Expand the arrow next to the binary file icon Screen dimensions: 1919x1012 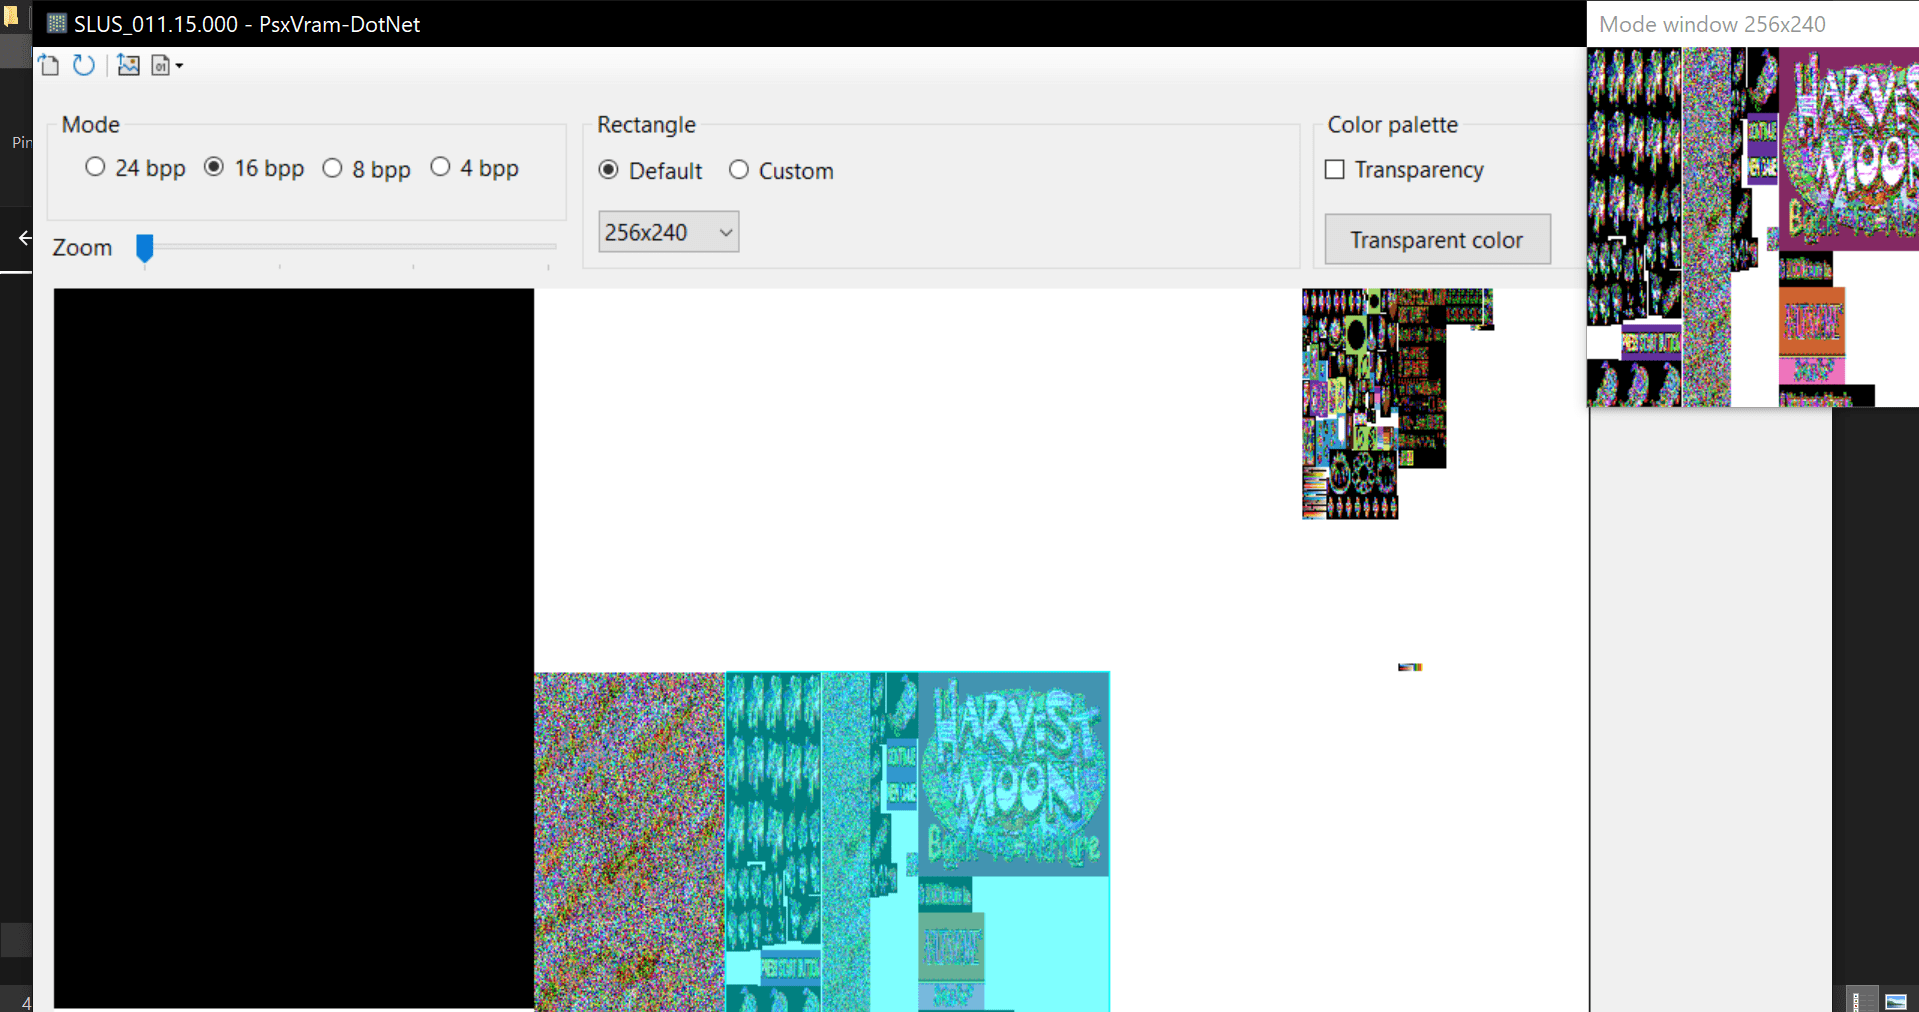pos(179,66)
